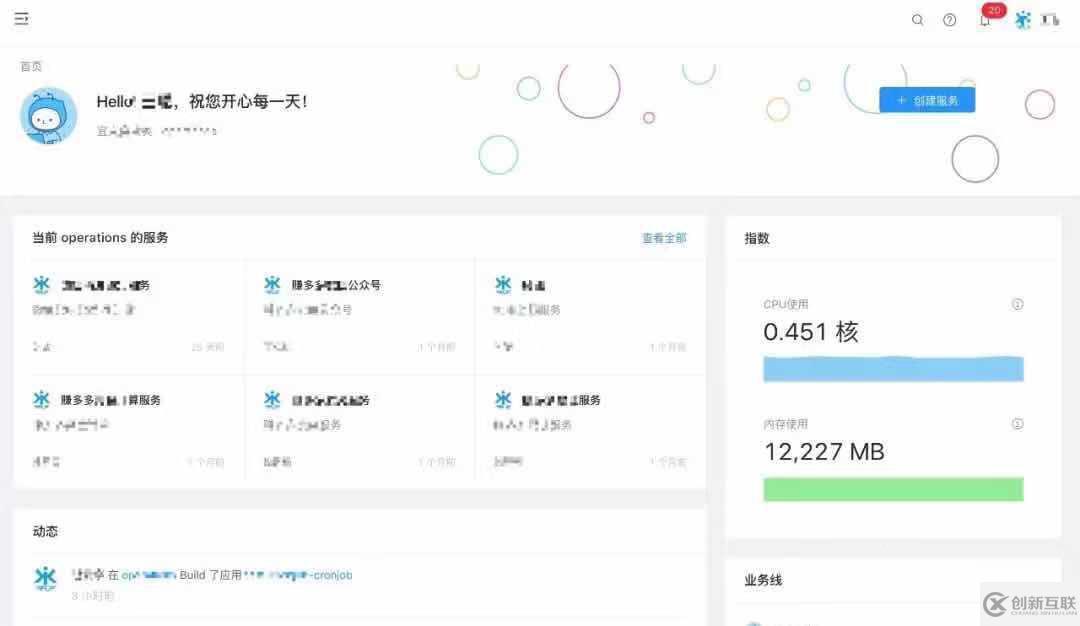Click the blue snowflake logo in the top bar
Viewport: 1080px width, 626px height.
click(1023, 20)
